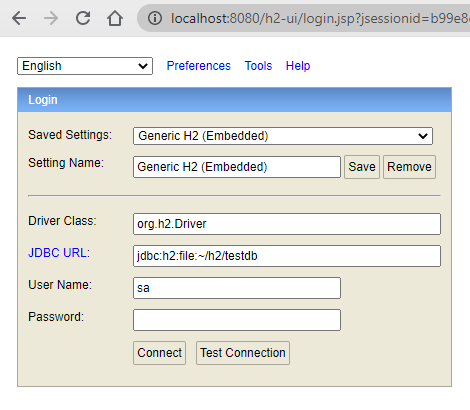Focus the Setting Name text field
Screen dimensions: 470x410
tap(237, 167)
